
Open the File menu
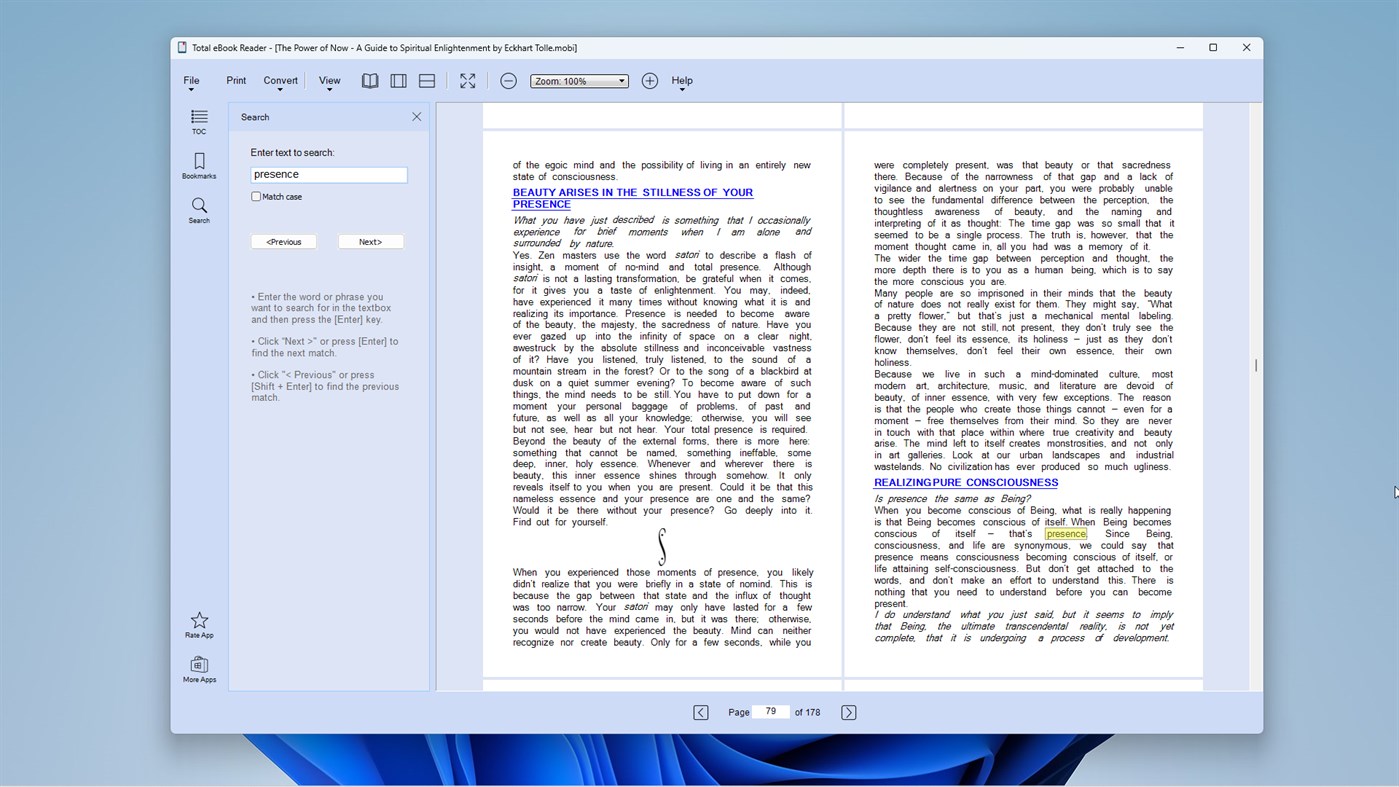[190, 80]
